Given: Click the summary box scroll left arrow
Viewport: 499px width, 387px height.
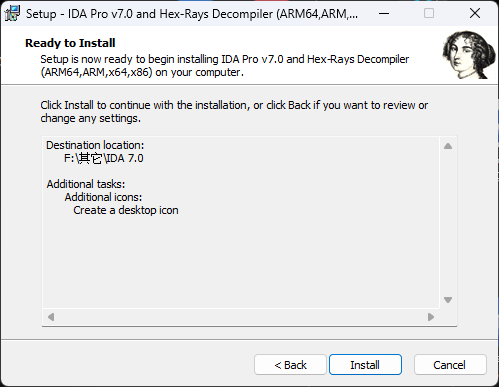Looking at the screenshot, I should (51, 317).
